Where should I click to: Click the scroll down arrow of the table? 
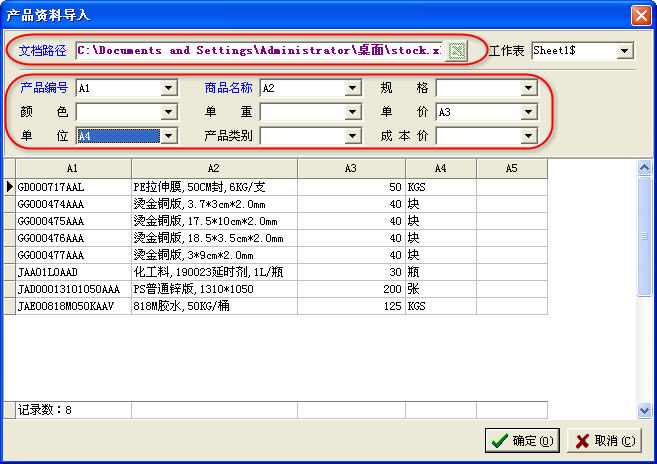[644, 410]
